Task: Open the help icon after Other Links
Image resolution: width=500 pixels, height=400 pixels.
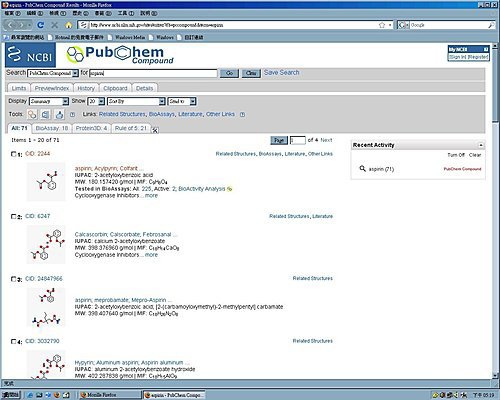Action: click(x=242, y=114)
